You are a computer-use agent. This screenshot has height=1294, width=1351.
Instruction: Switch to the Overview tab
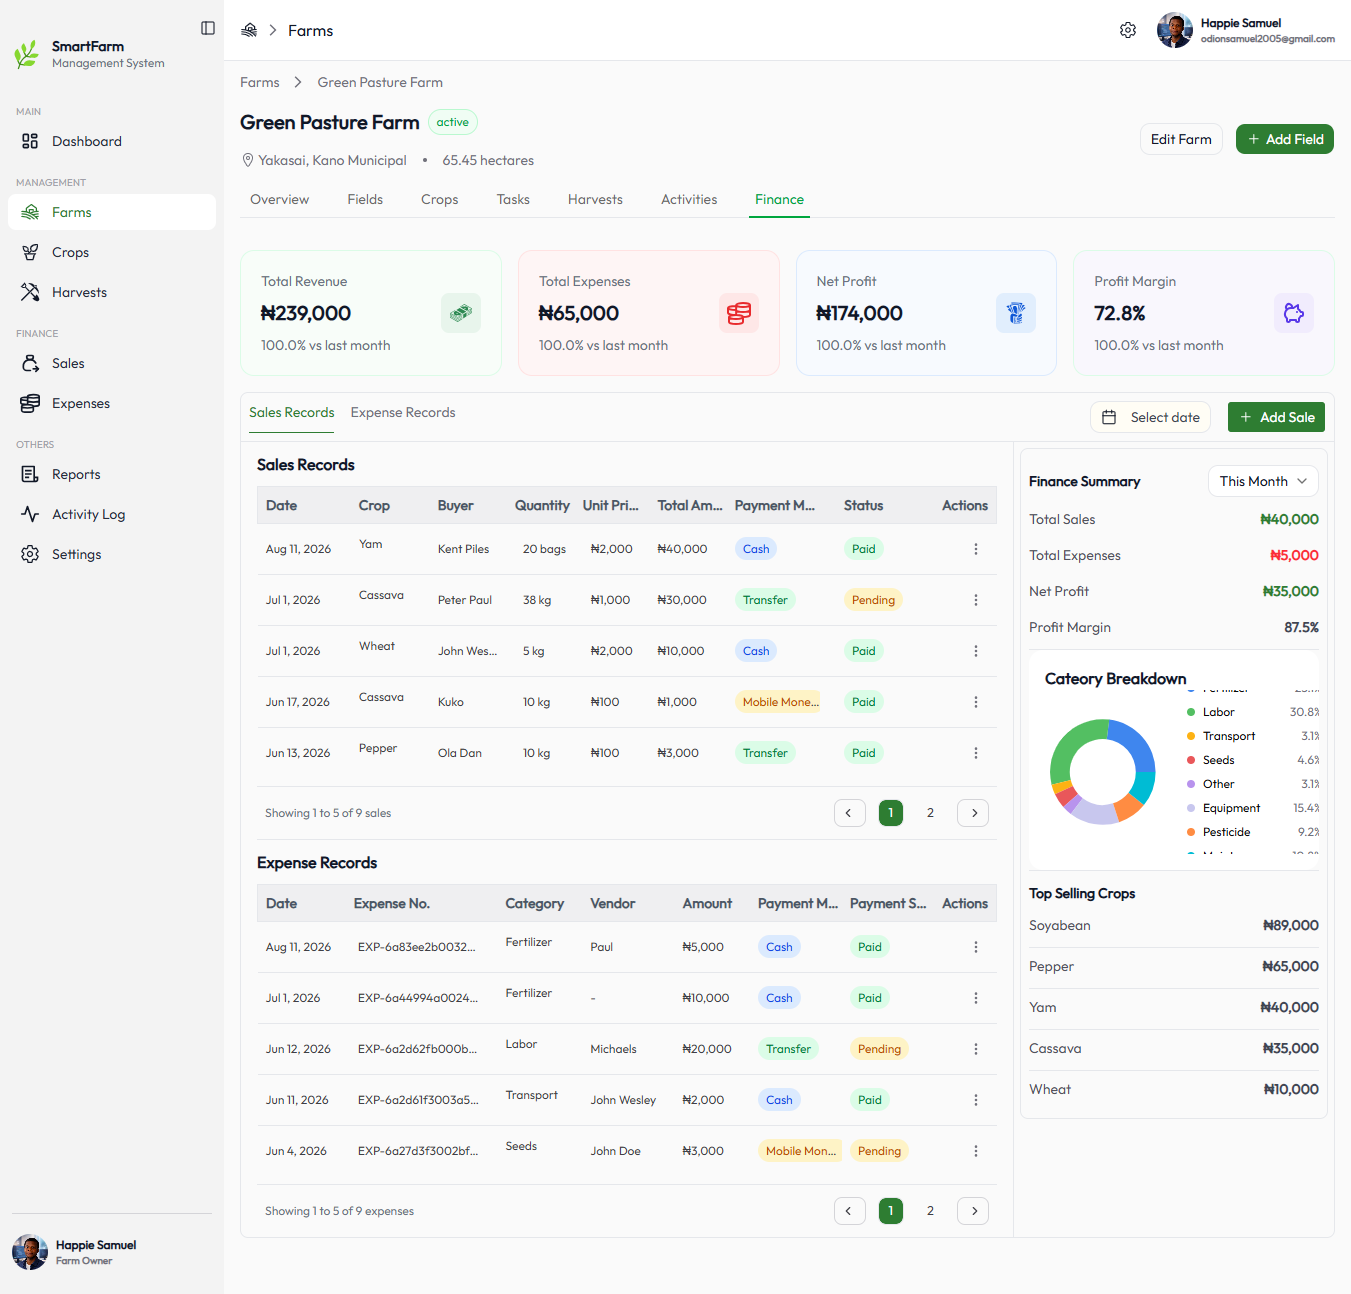point(280,199)
